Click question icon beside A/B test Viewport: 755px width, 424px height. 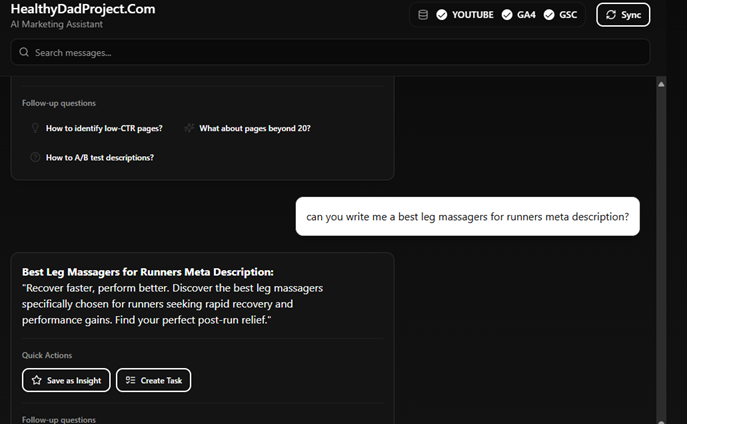(35, 157)
